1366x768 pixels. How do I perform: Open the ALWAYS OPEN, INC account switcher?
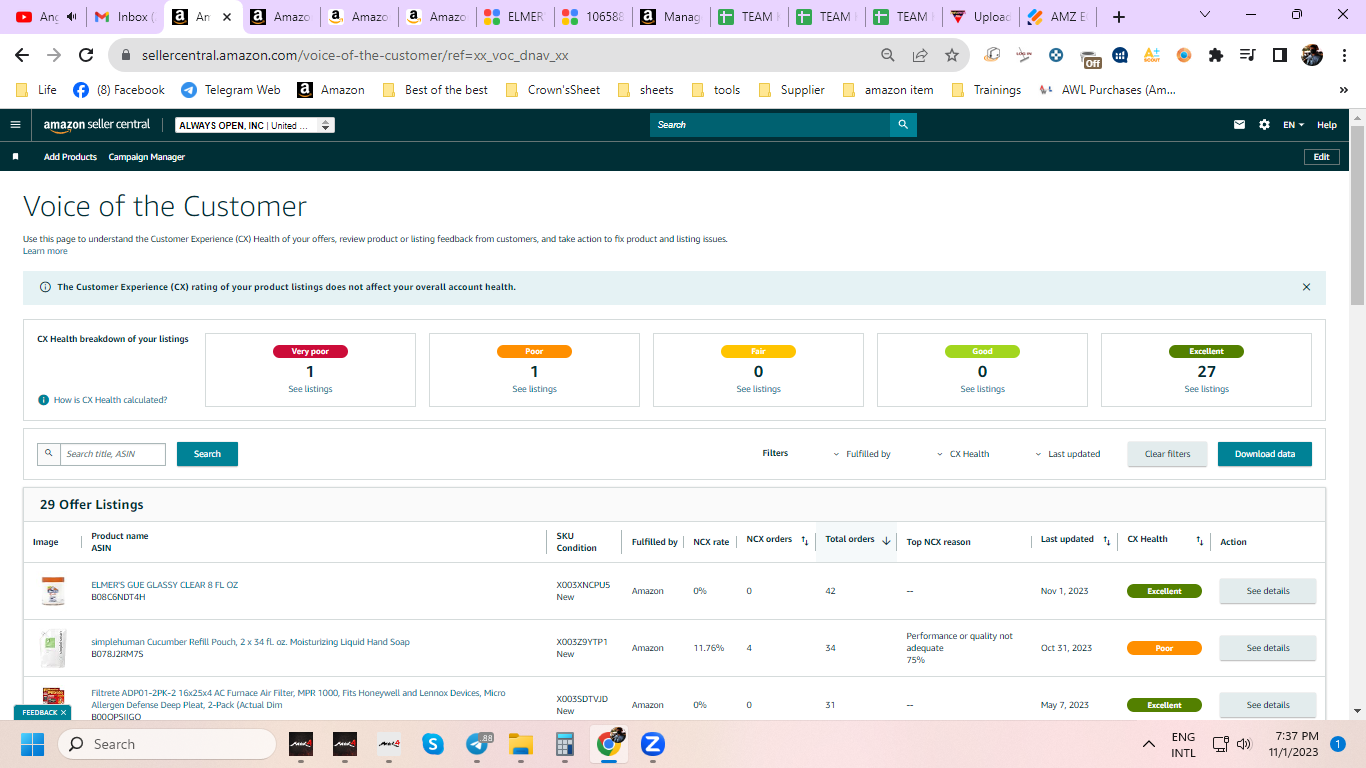coord(255,125)
